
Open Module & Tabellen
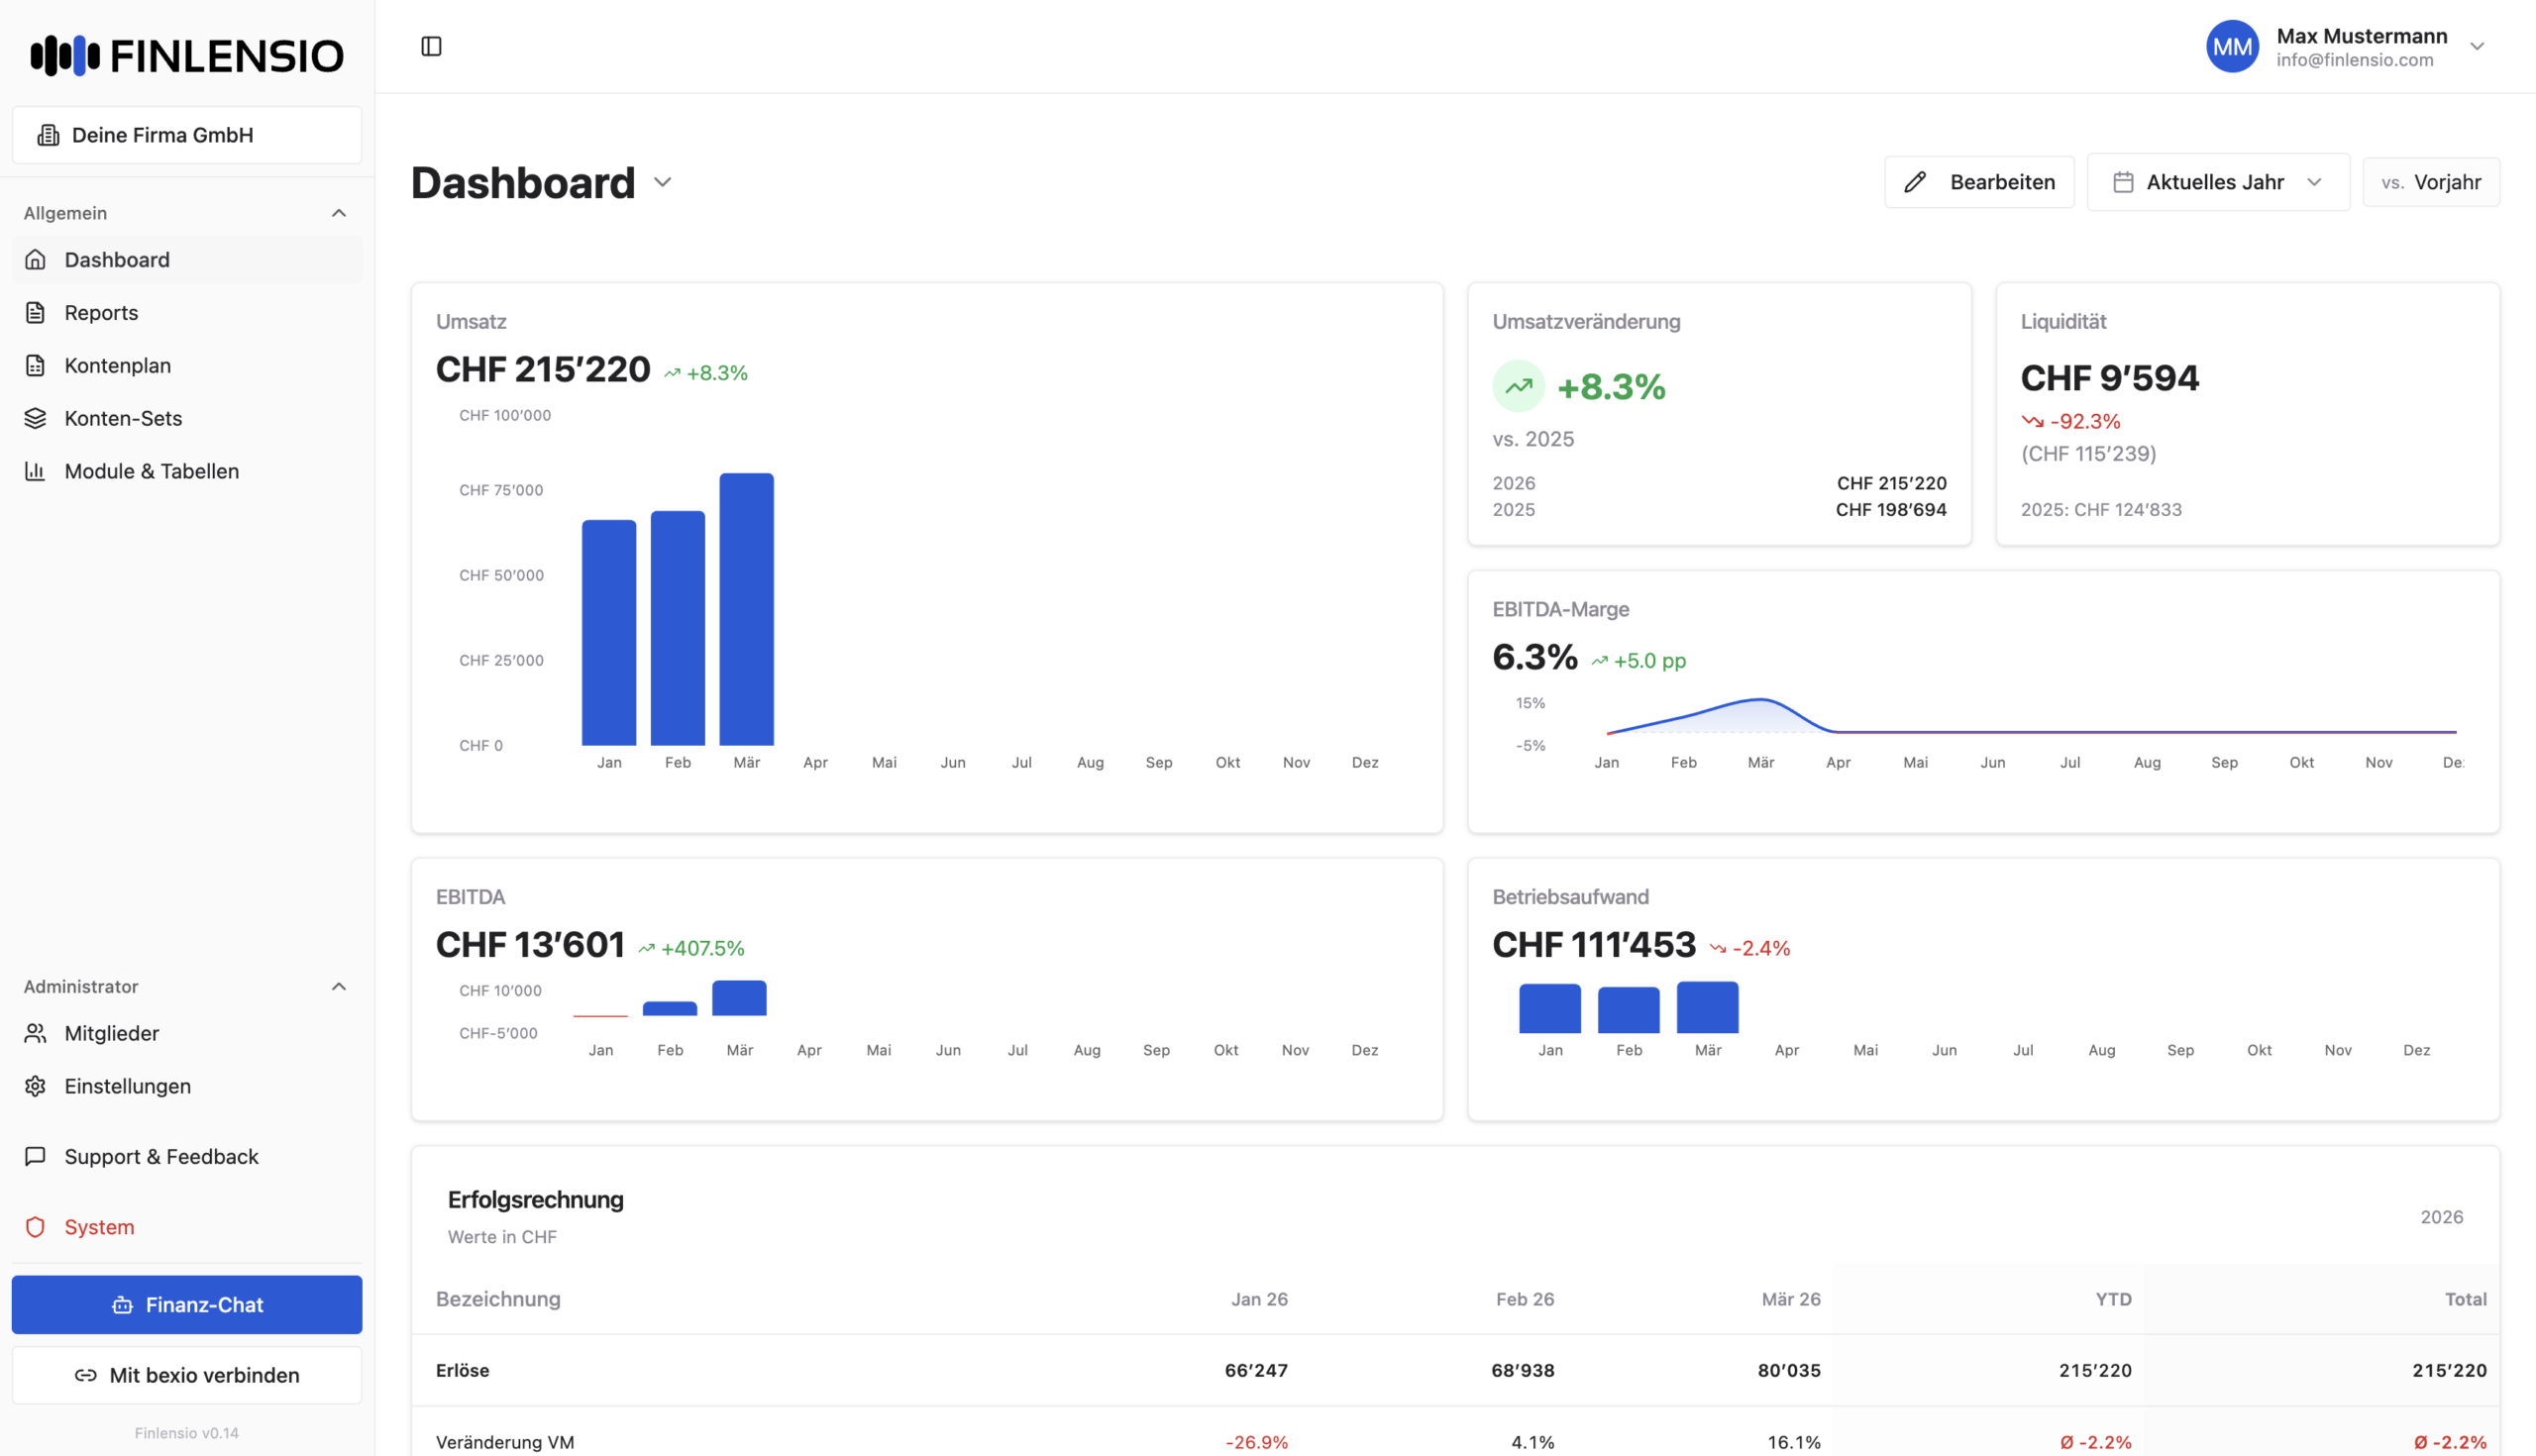tap(151, 471)
